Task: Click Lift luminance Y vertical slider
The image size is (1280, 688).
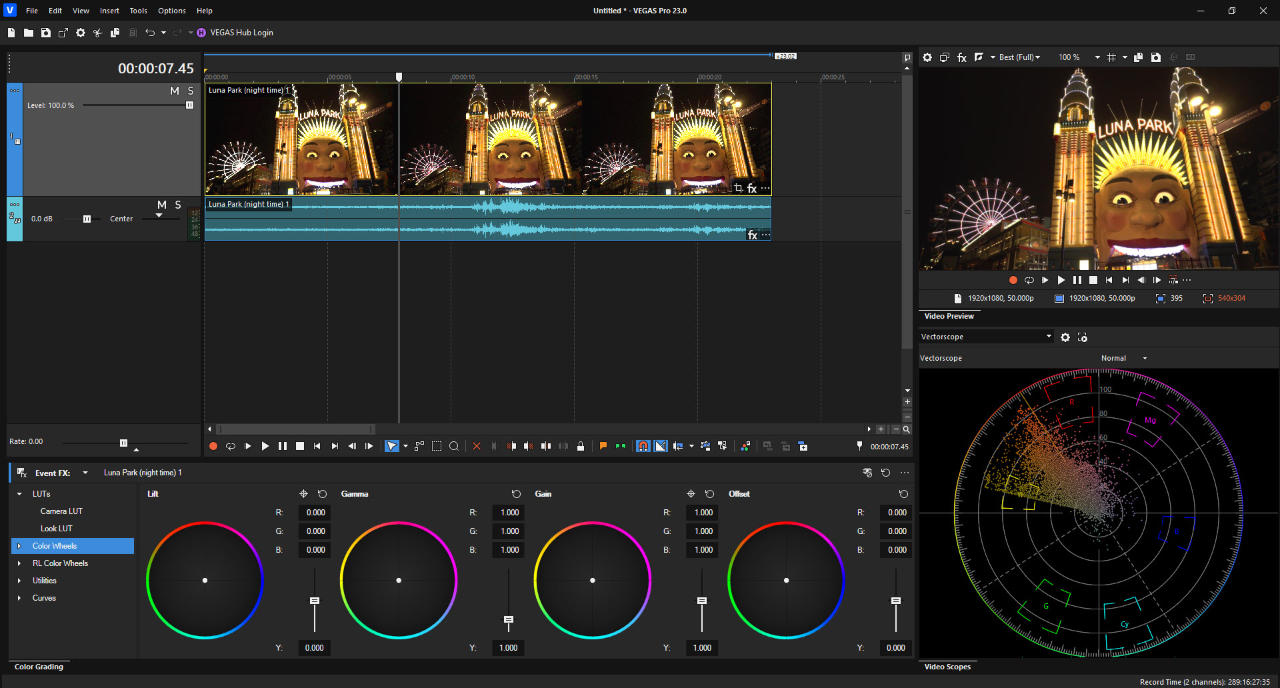Action: (314, 600)
